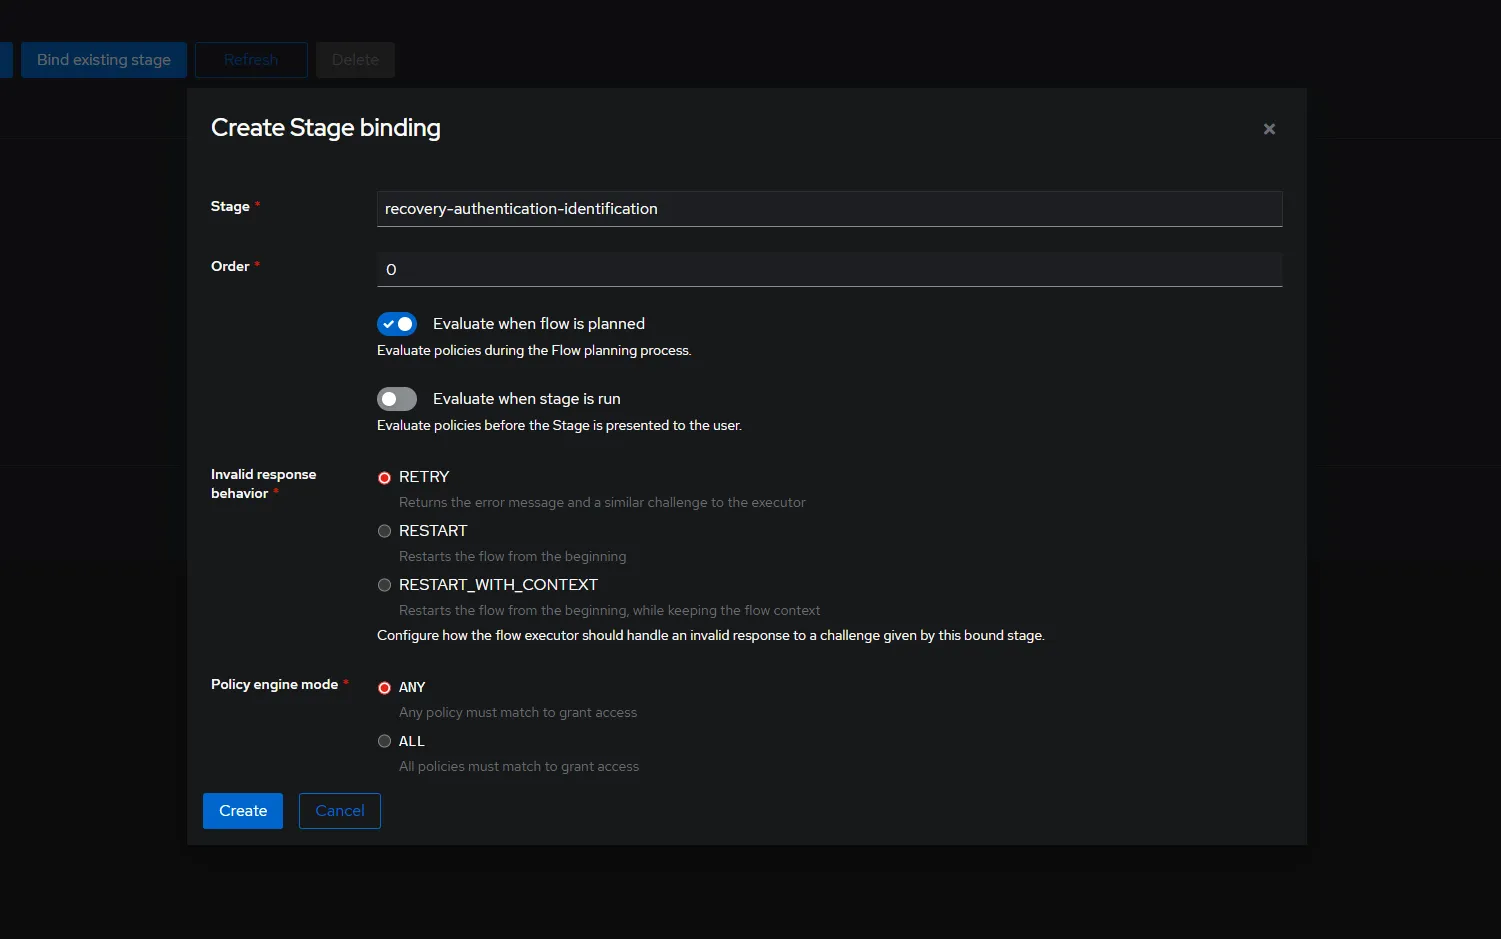Switch policy engine mode to ALL
The image size is (1501, 939).
(x=384, y=741)
